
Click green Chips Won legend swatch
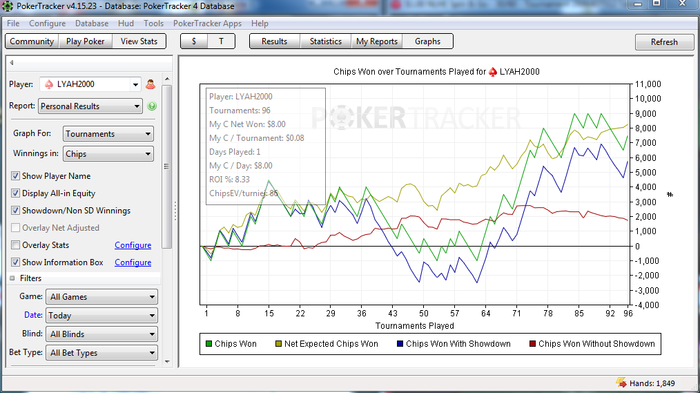point(208,344)
